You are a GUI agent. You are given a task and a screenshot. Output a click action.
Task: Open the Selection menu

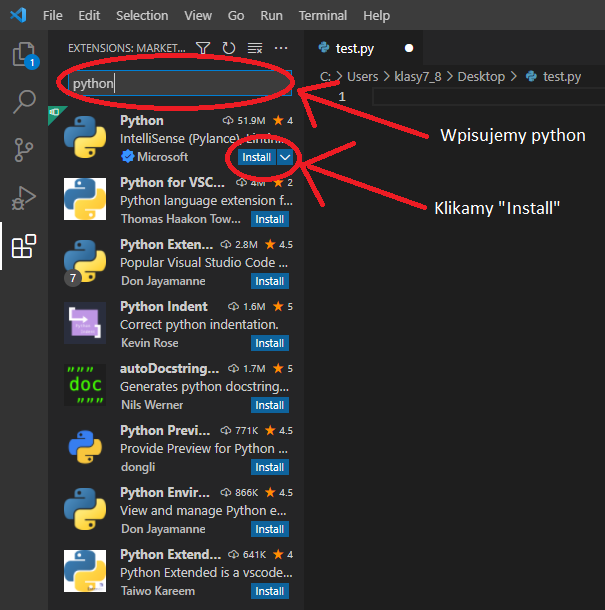142,16
